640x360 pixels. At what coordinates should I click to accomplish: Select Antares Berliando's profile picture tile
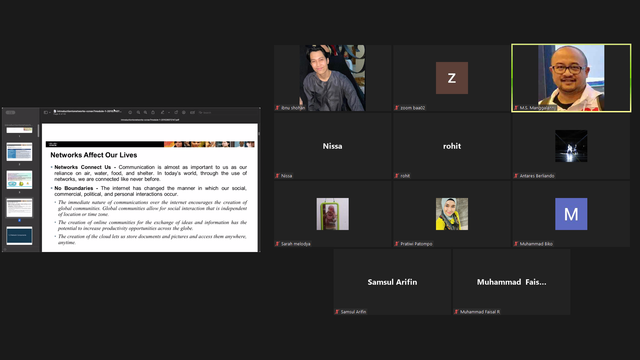pyautogui.click(x=571, y=146)
